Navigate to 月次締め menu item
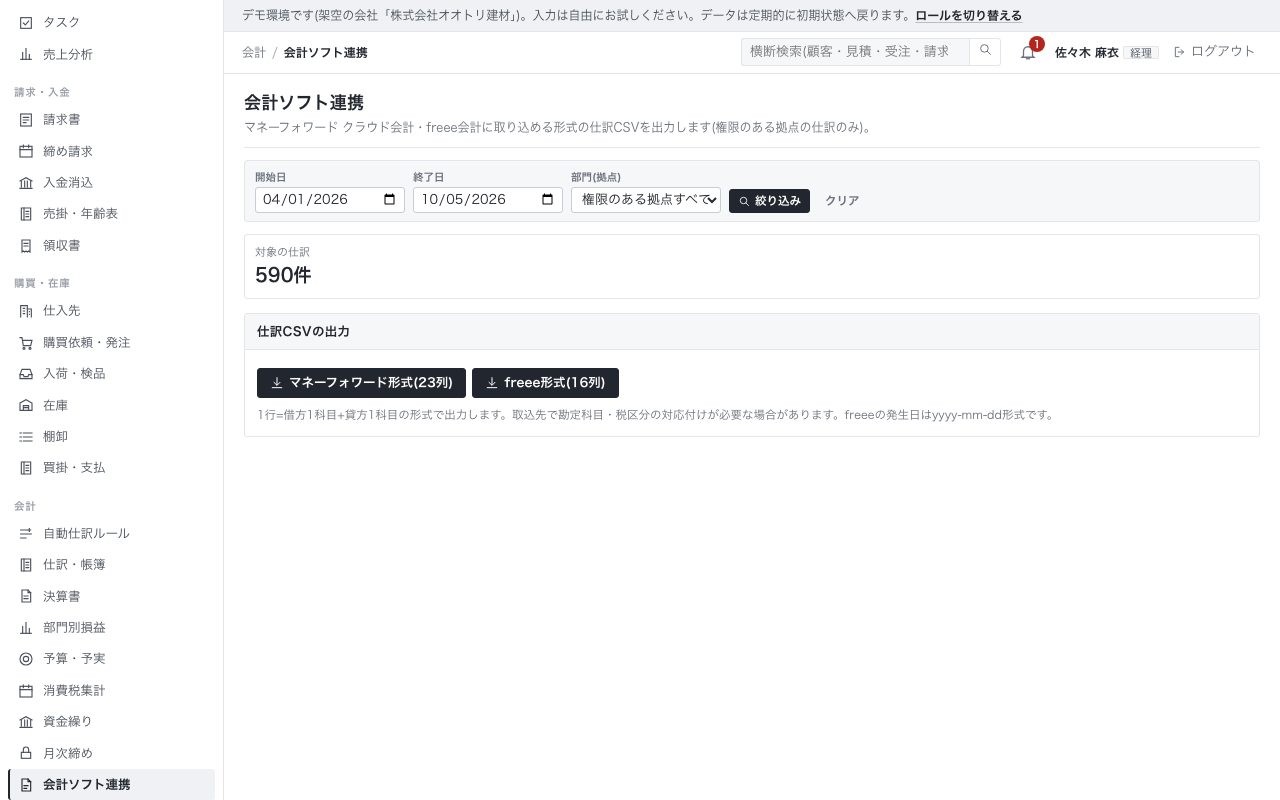 (x=111, y=753)
